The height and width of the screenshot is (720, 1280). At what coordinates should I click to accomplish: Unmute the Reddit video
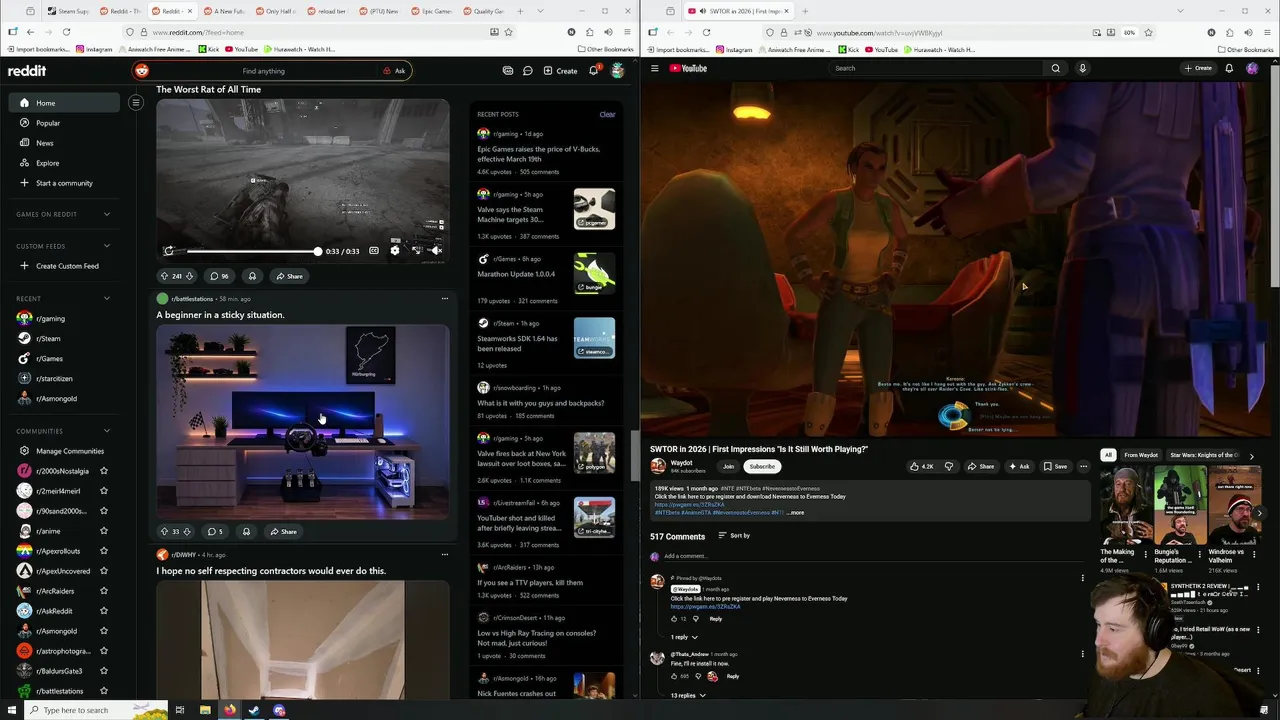(x=436, y=251)
